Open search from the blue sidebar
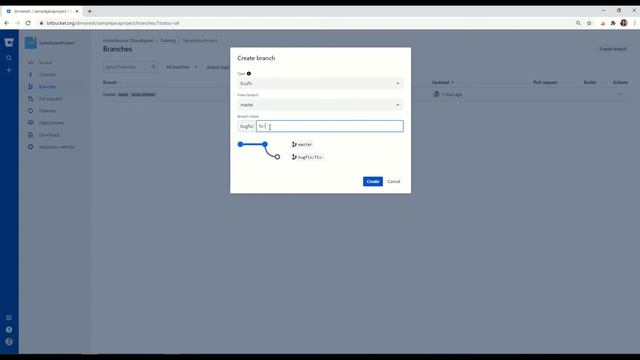The height and width of the screenshot is (360, 640). pyautogui.click(x=9, y=58)
